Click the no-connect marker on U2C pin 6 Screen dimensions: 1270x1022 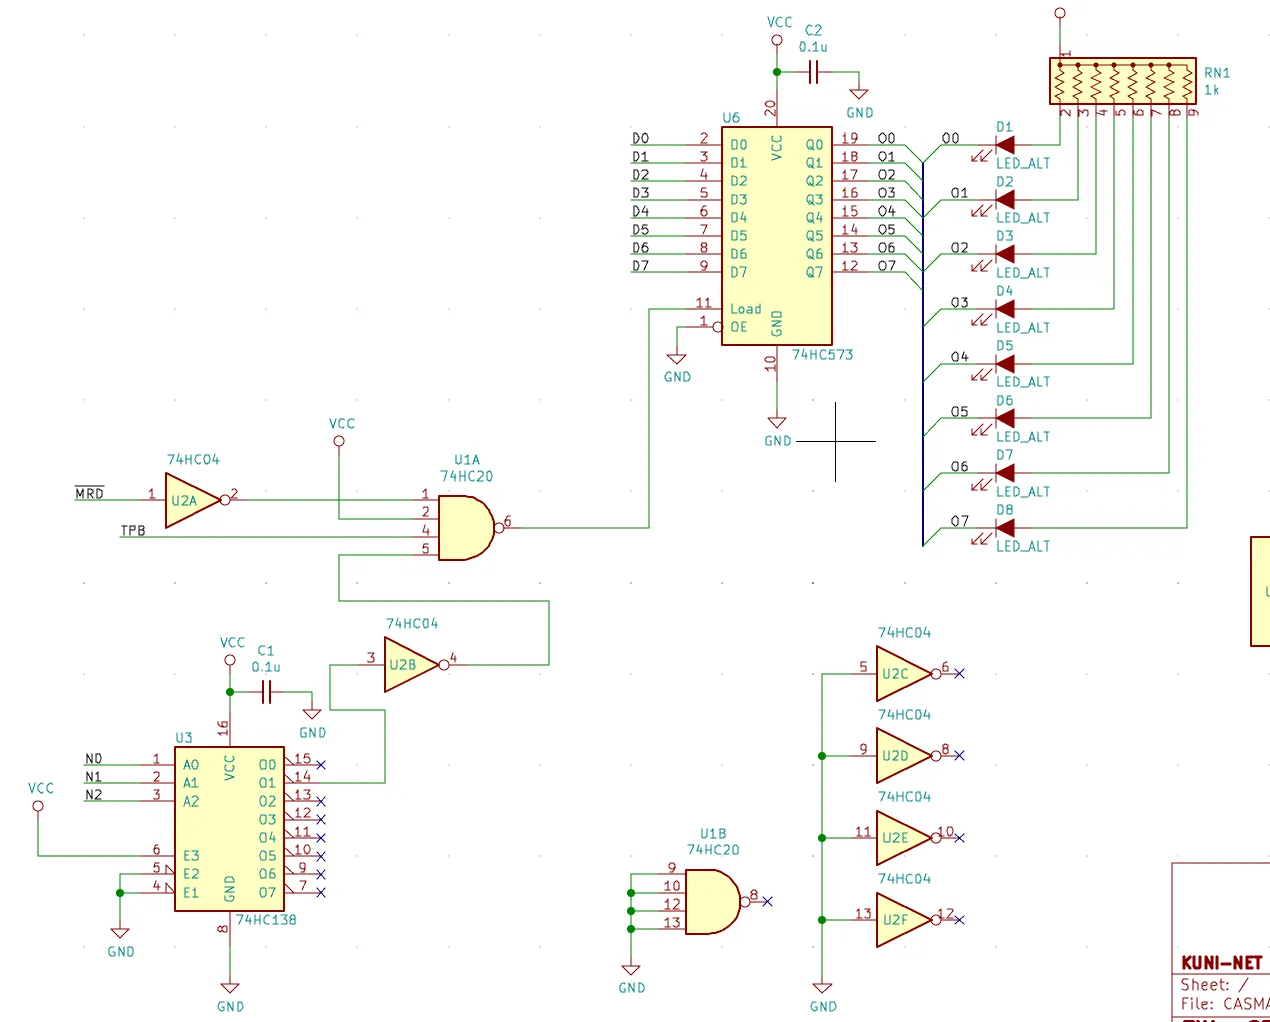[959, 674]
